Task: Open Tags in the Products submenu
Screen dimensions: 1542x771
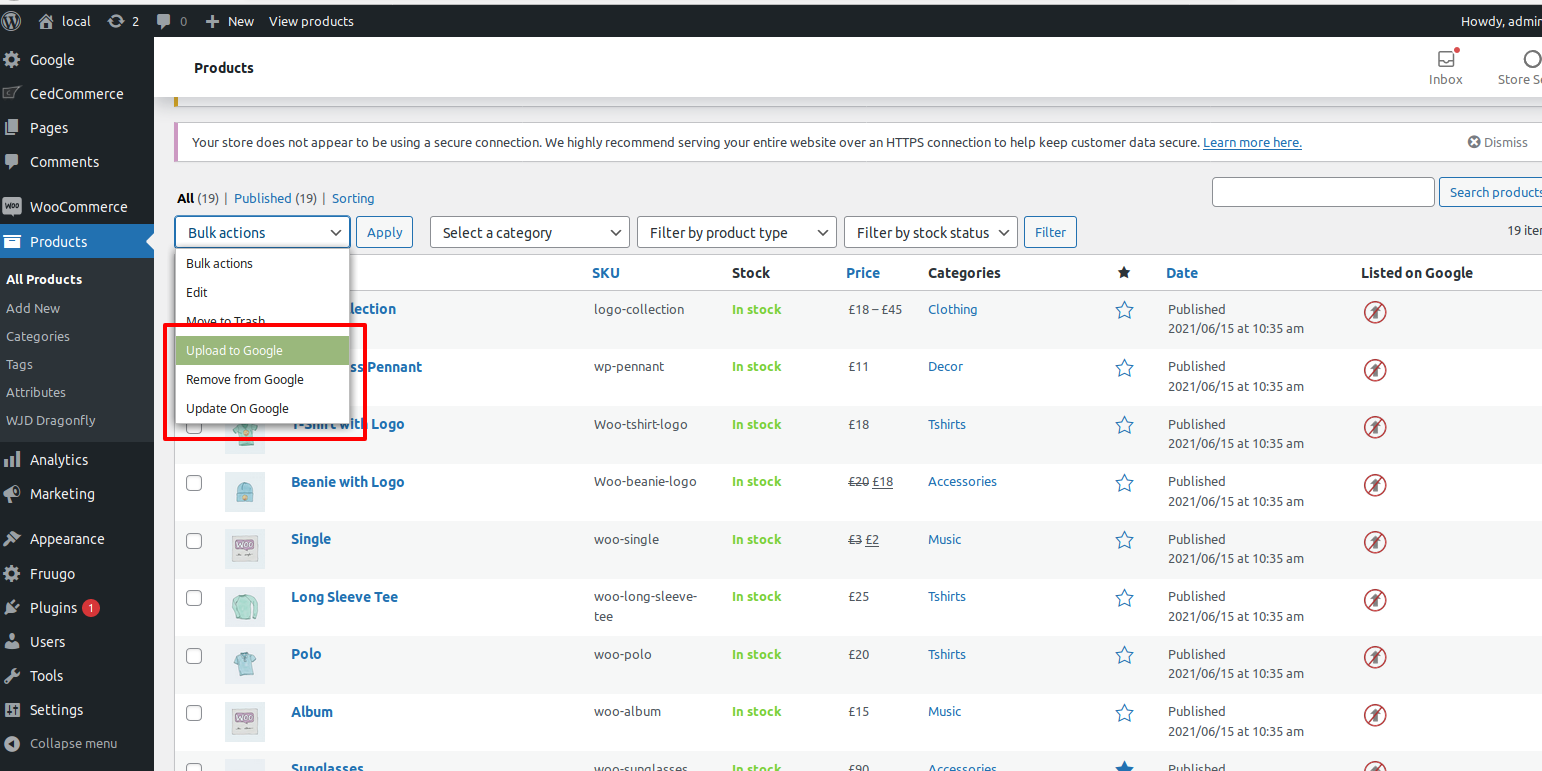Action: coord(20,364)
